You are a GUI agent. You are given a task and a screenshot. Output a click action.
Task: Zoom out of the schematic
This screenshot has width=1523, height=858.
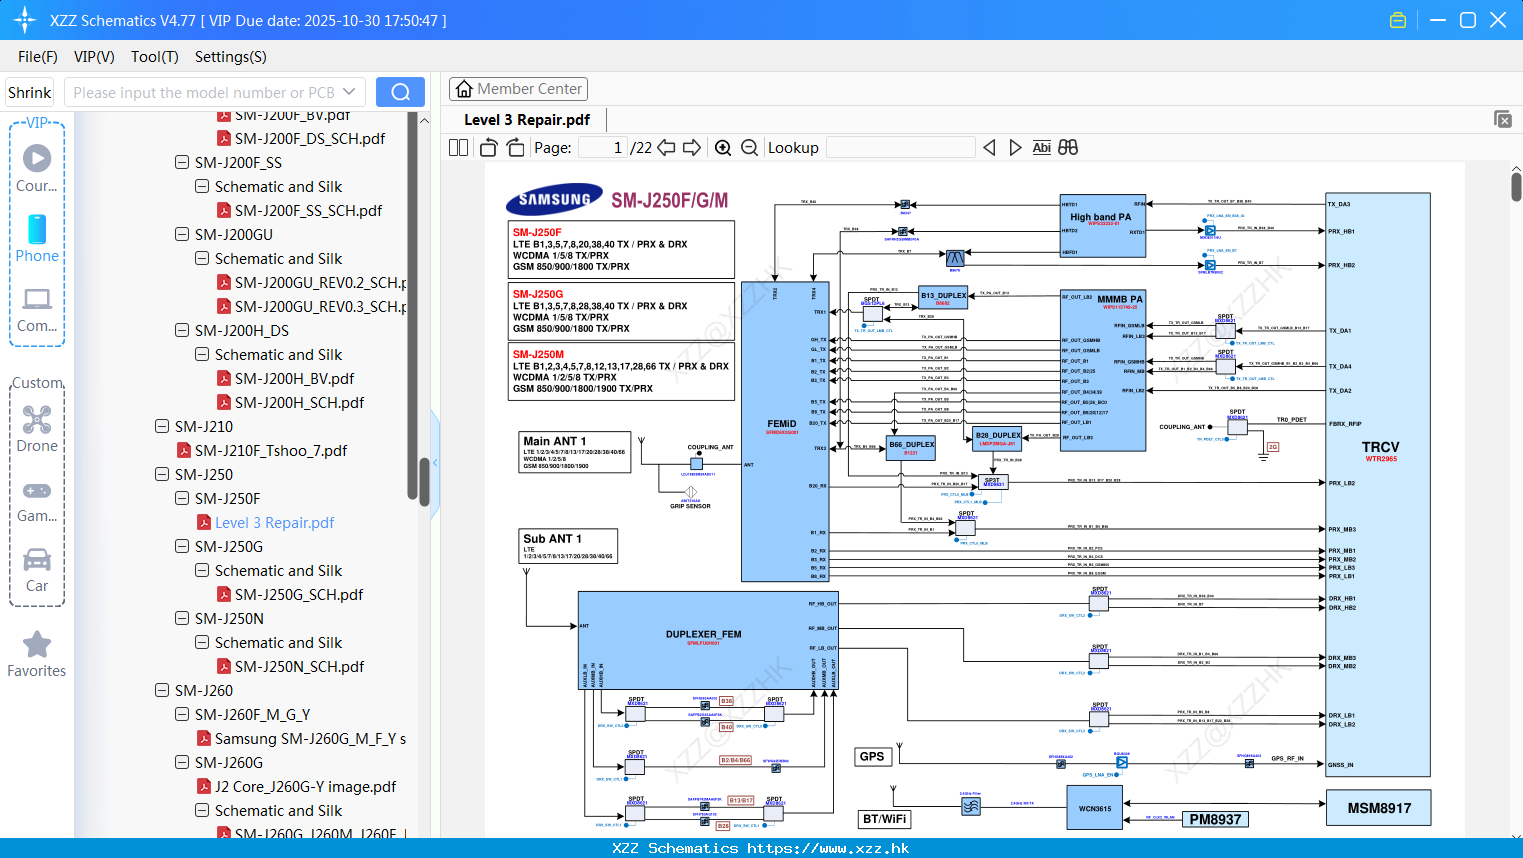749,147
